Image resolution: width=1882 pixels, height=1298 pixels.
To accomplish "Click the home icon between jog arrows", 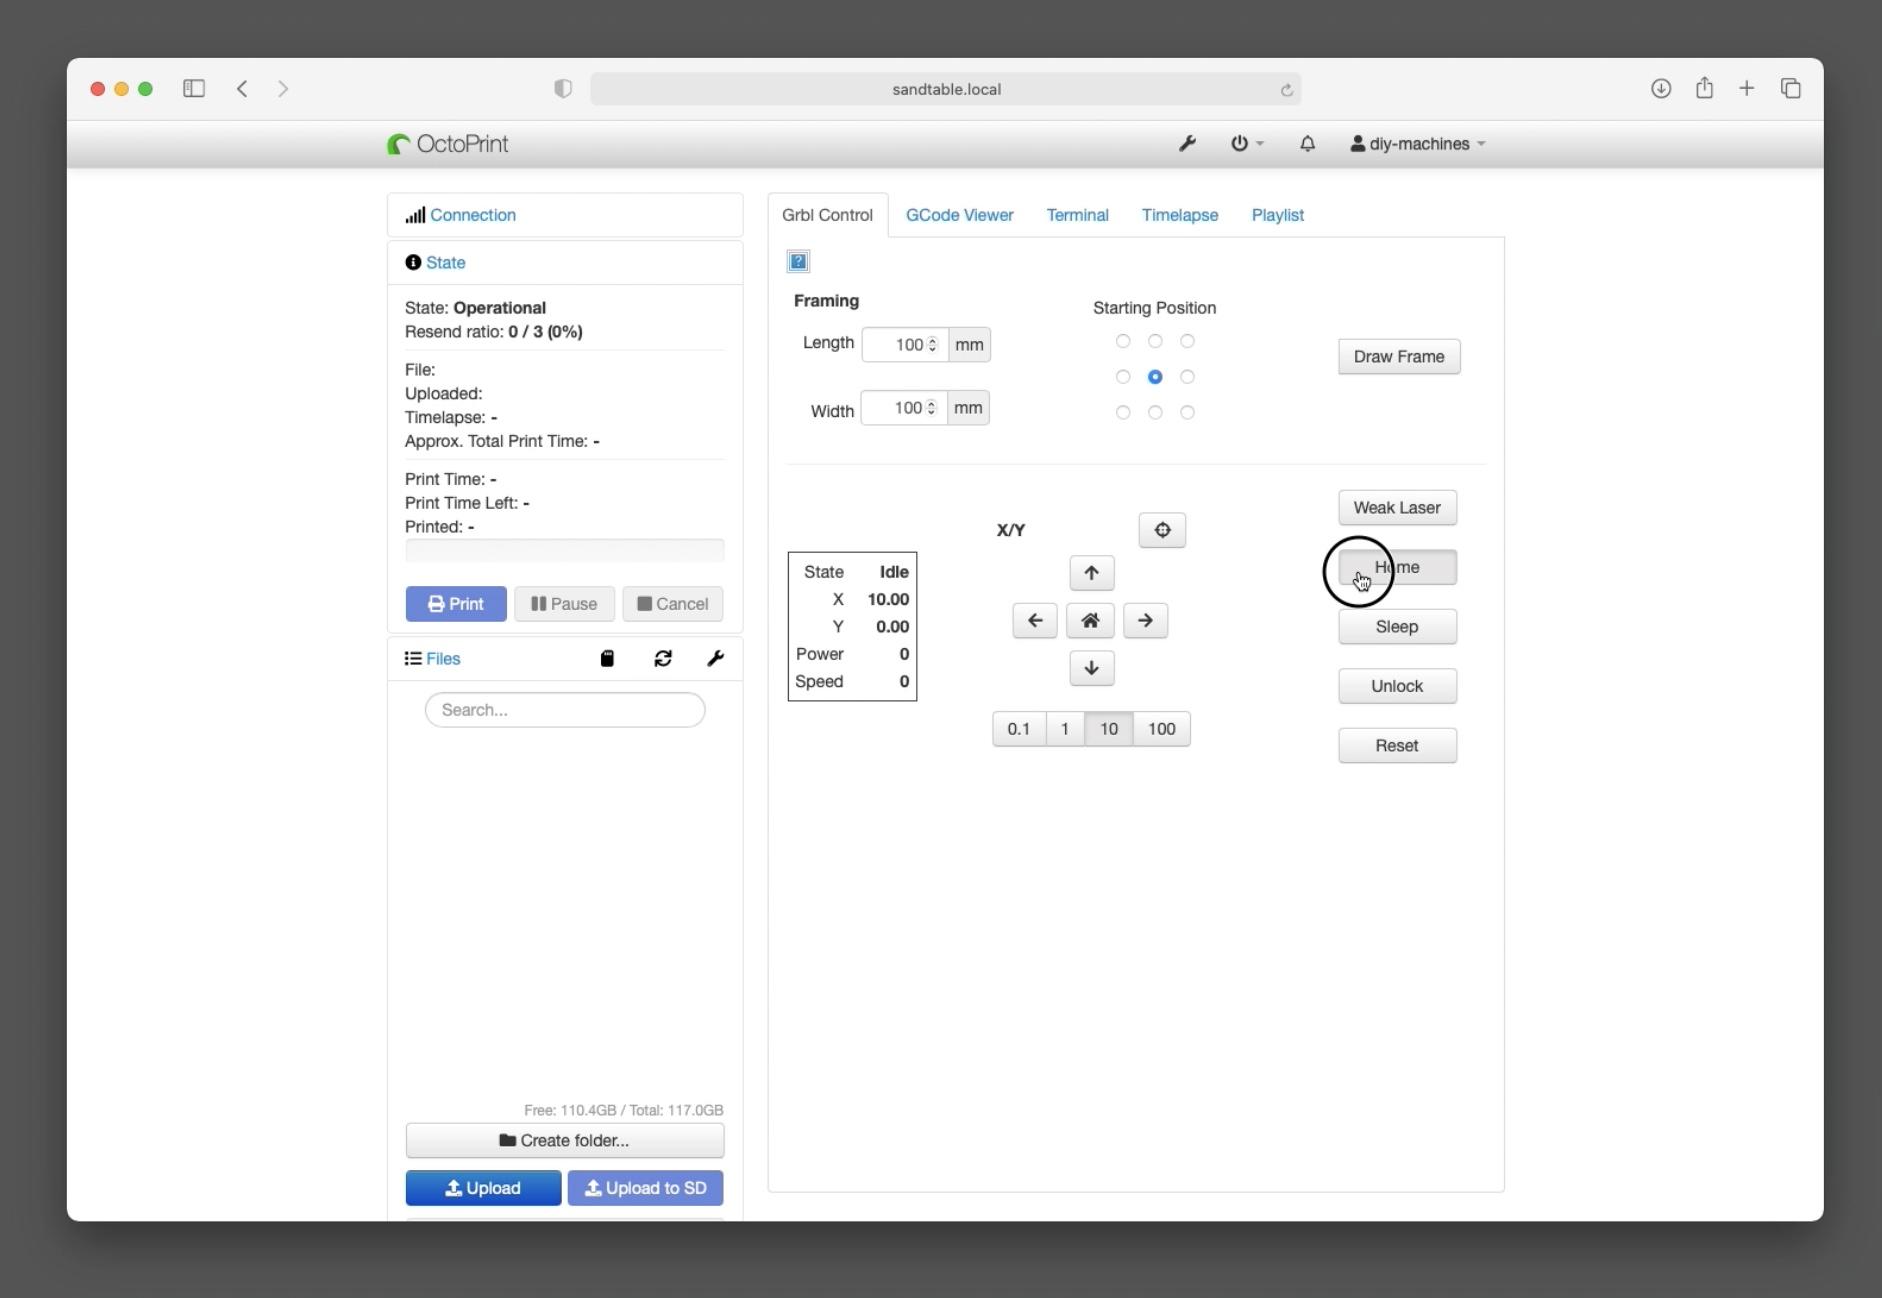I will (x=1090, y=620).
